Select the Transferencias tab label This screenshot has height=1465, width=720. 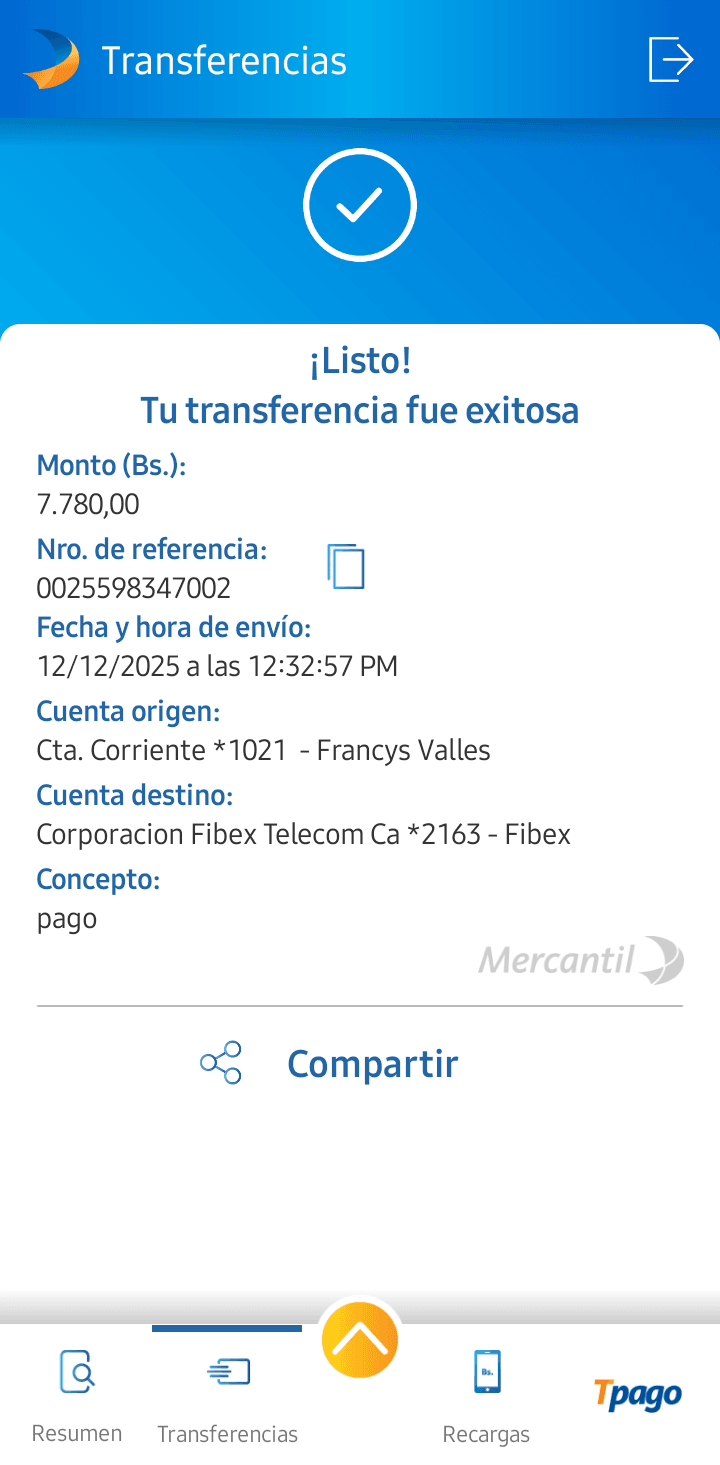point(227,1434)
